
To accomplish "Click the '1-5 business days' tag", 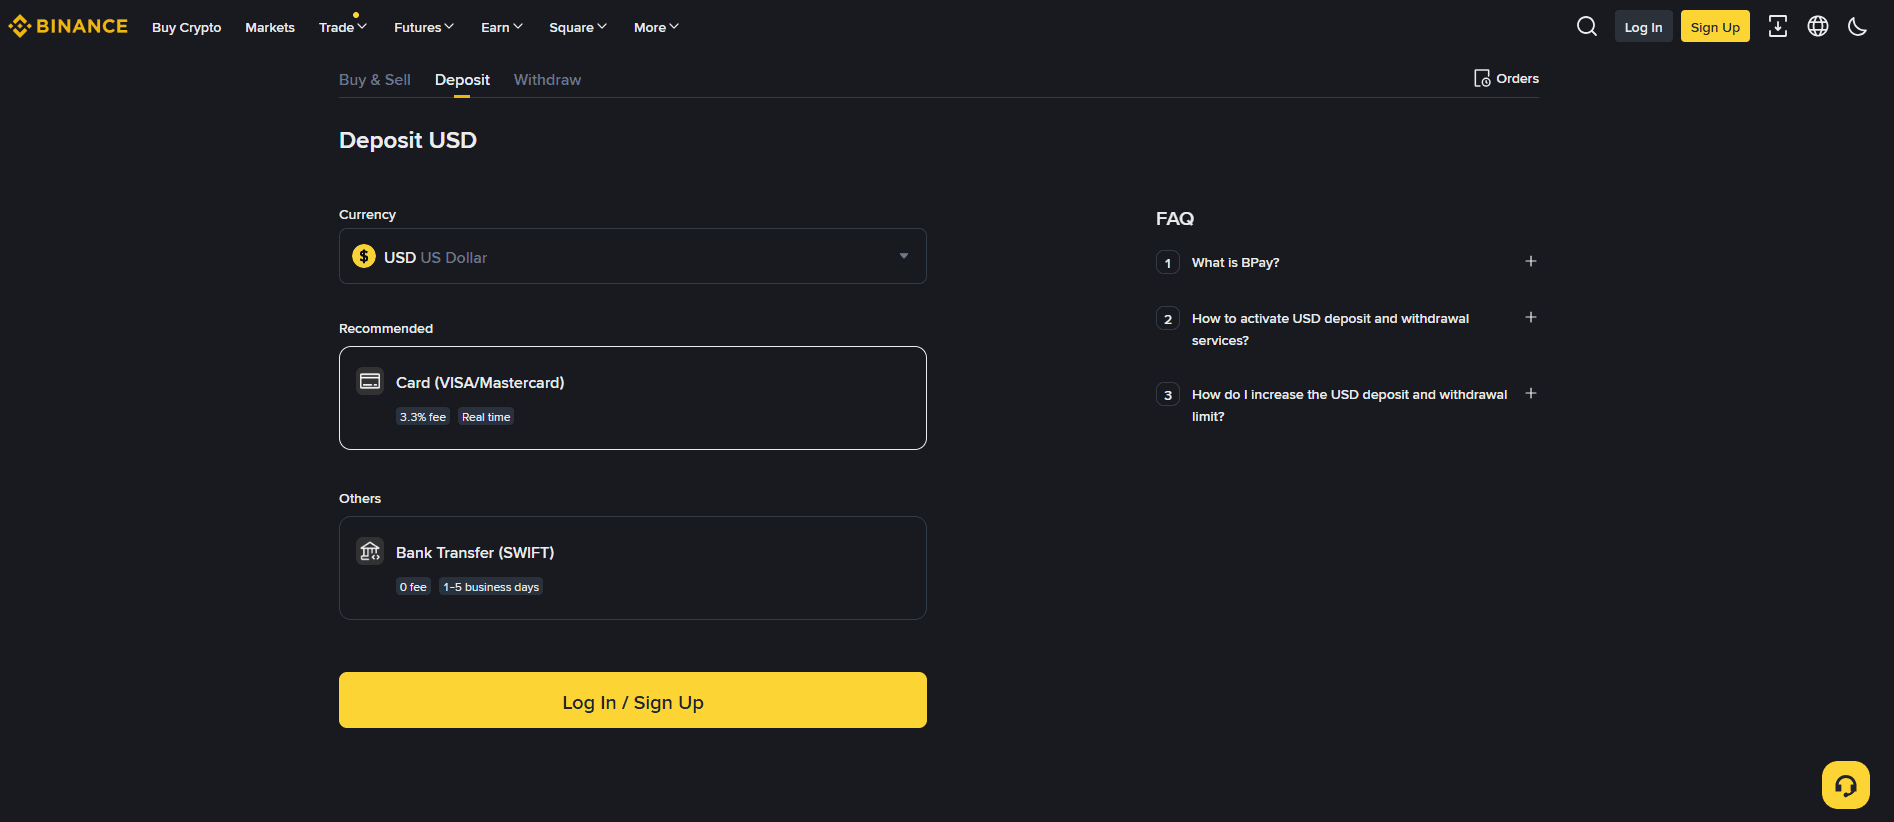I will [491, 587].
